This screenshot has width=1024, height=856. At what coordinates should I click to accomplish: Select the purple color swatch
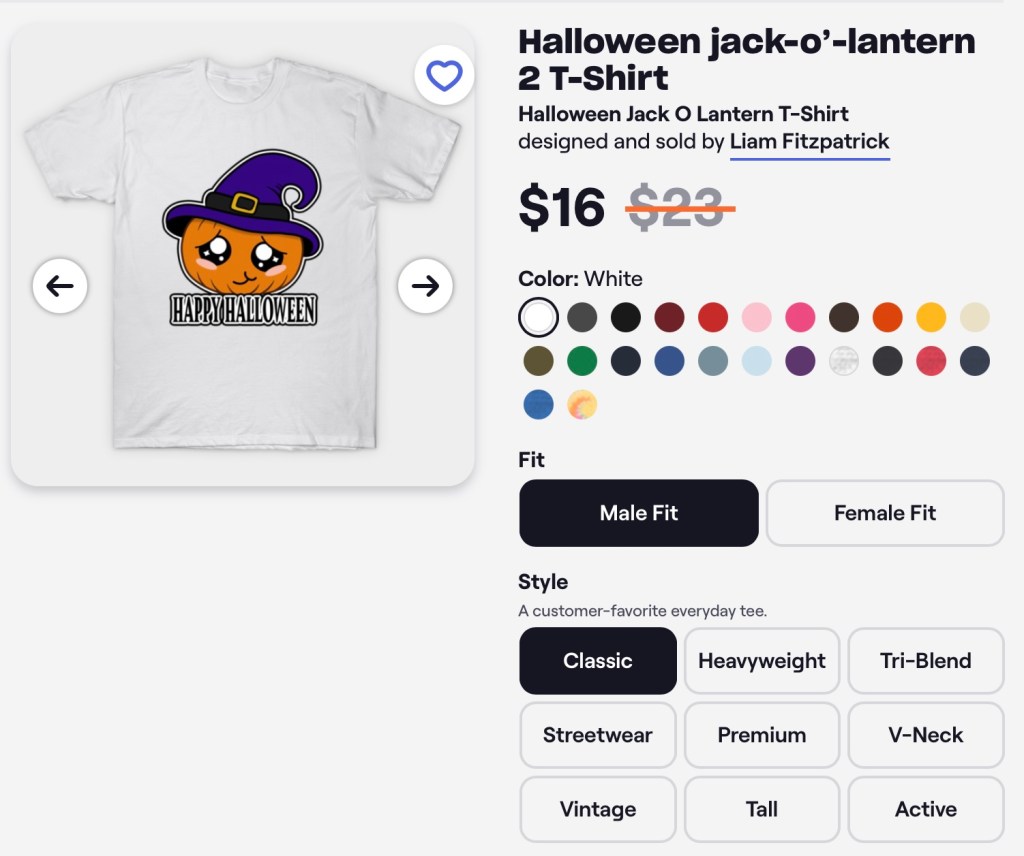pyautogui.click(x=800, y=361)
